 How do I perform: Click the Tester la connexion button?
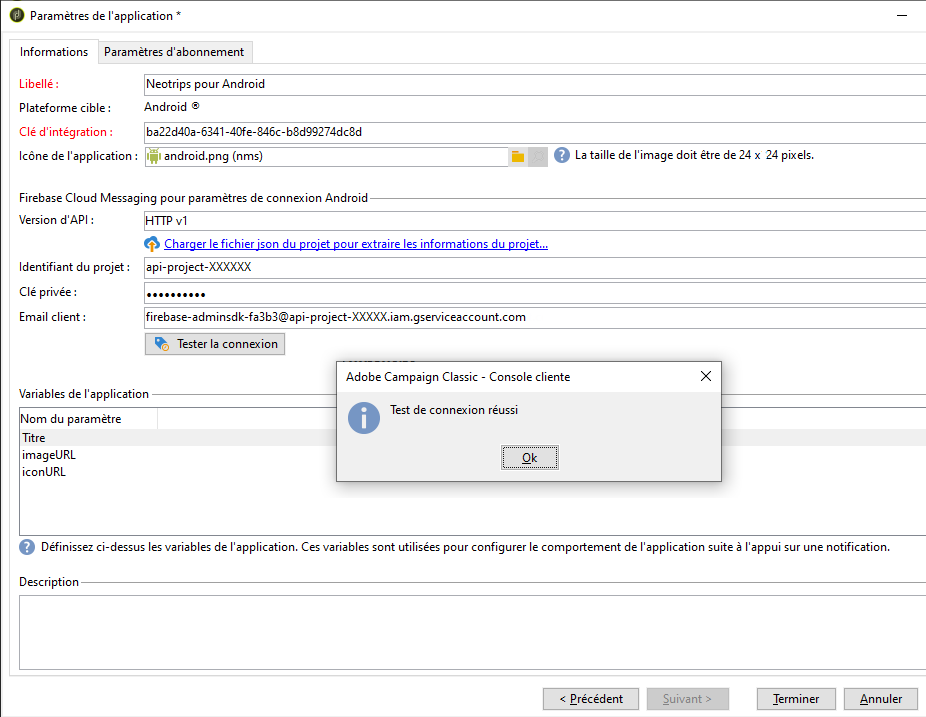click(215, 344)
